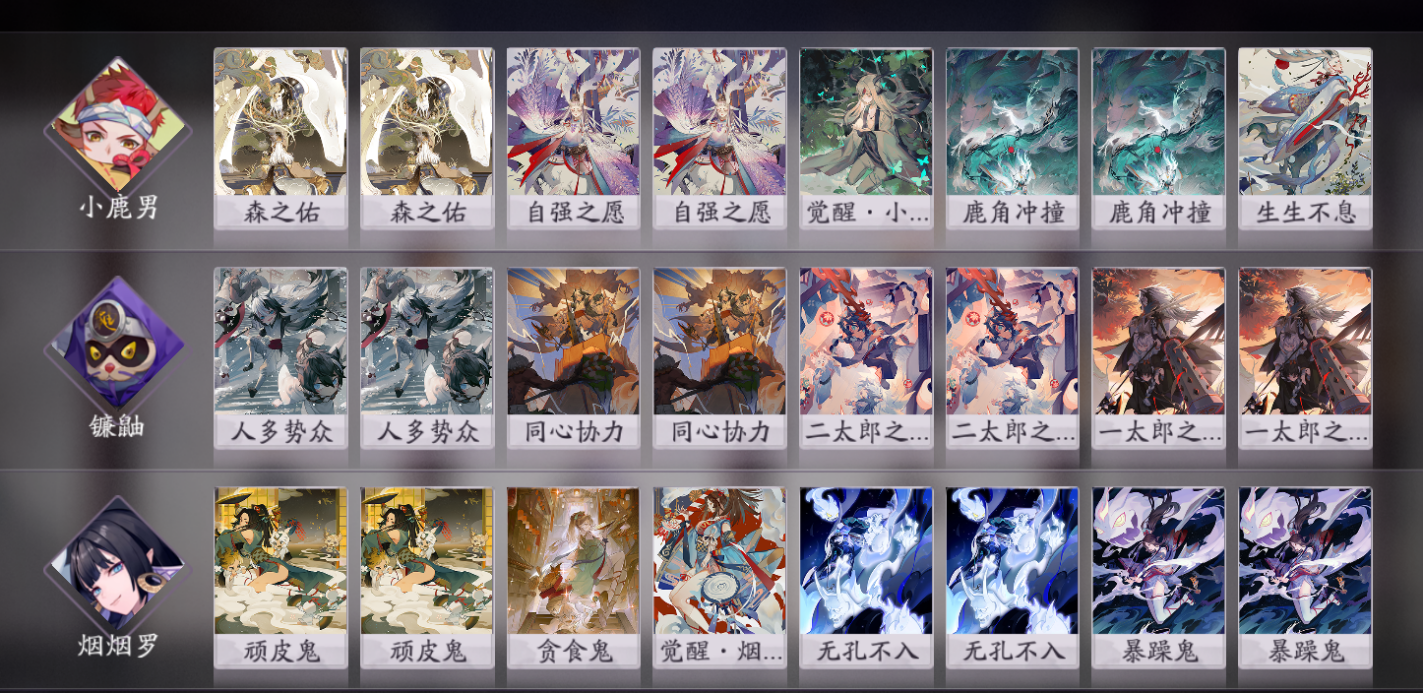This screenshot has height=693, width=1423.
Task: Select the right 森之佑 card
Action: [427, 139]
